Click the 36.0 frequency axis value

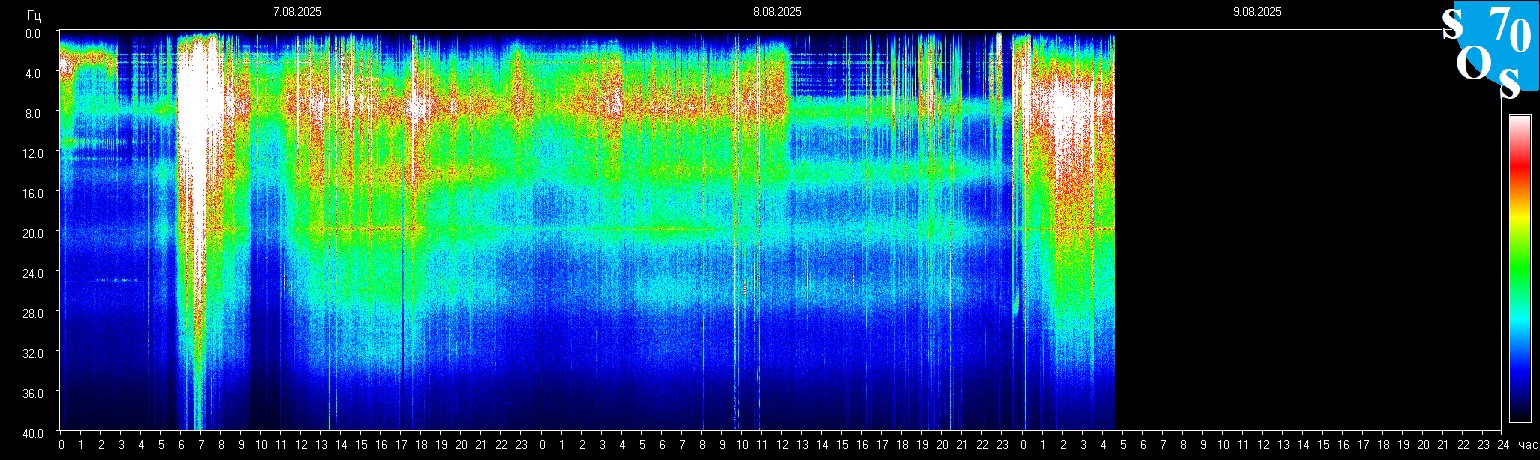point(31,393)
